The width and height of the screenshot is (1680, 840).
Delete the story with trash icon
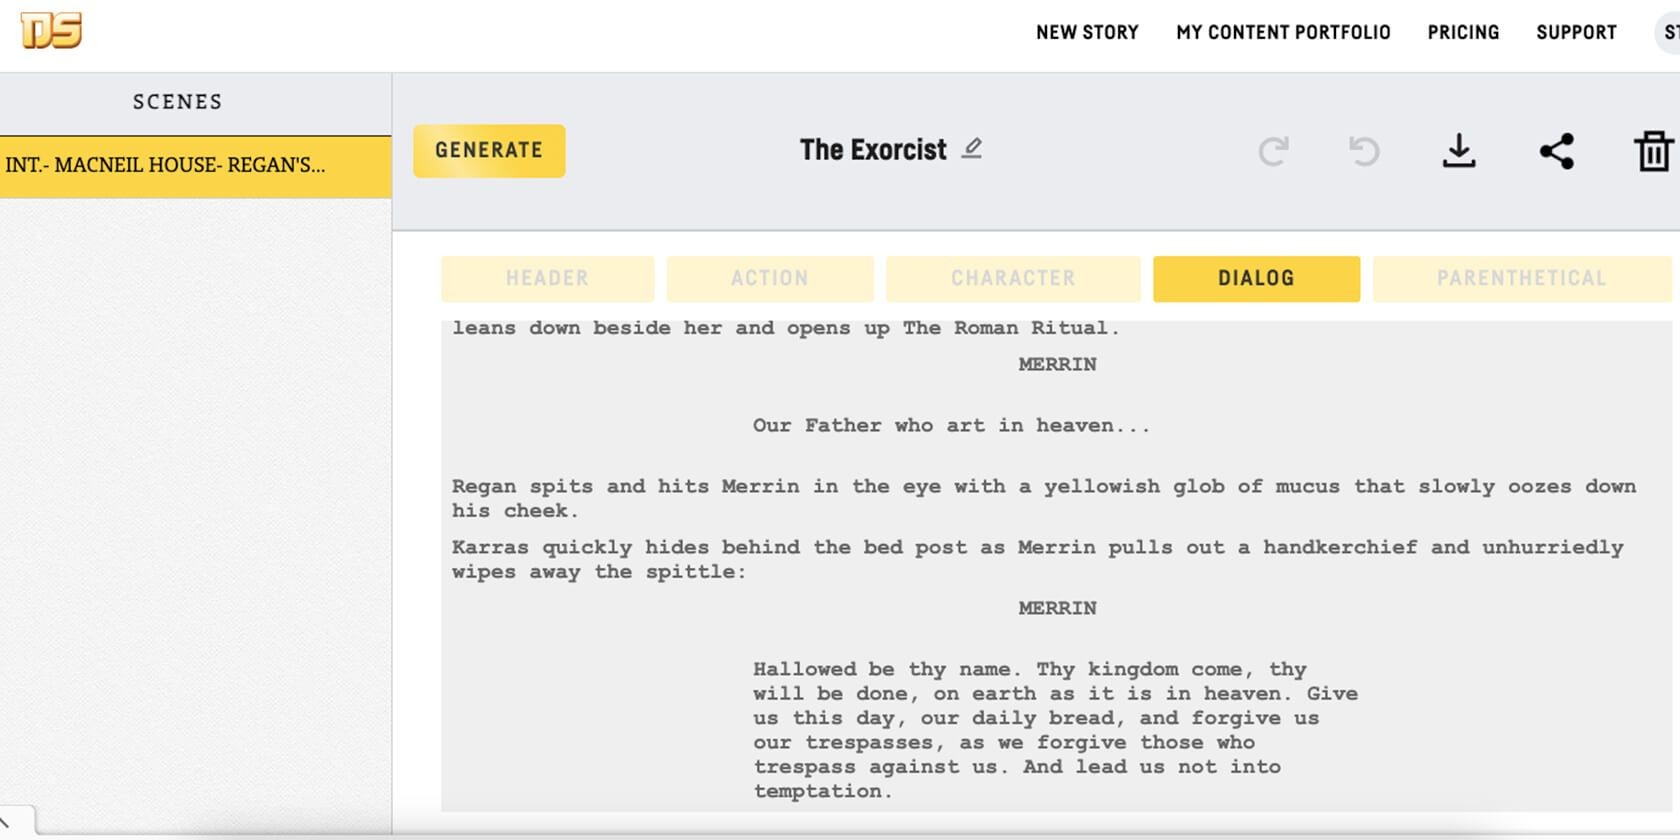point(1653,151)
